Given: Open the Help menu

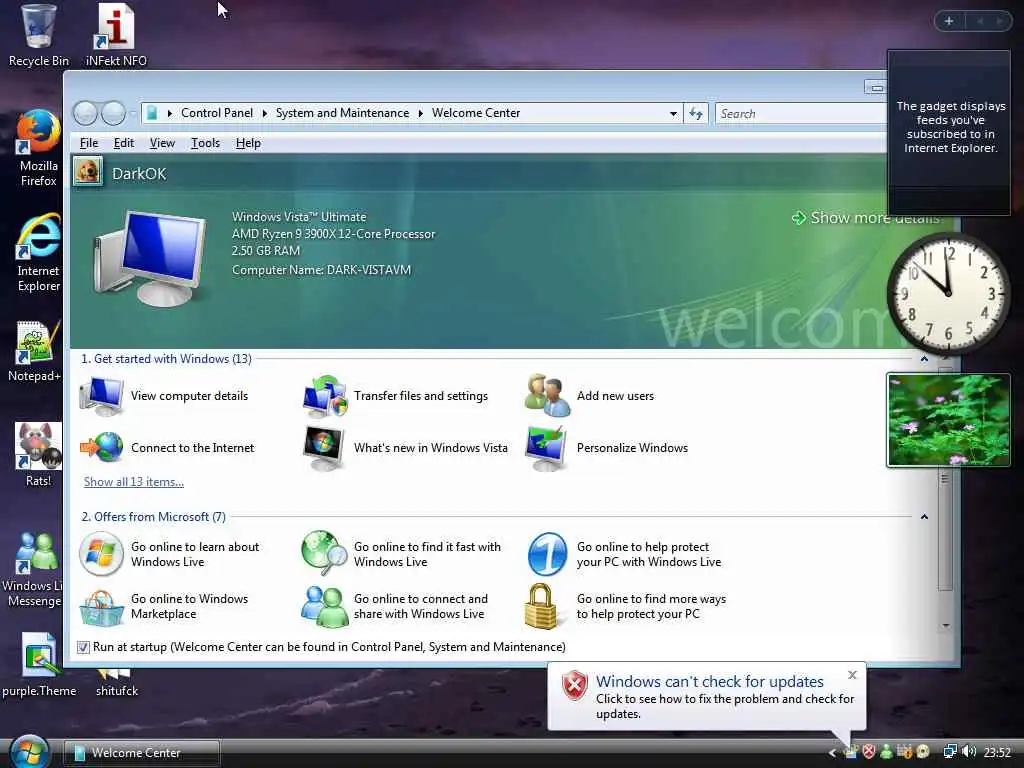Looking at the screenshot, I should point(248,143).
